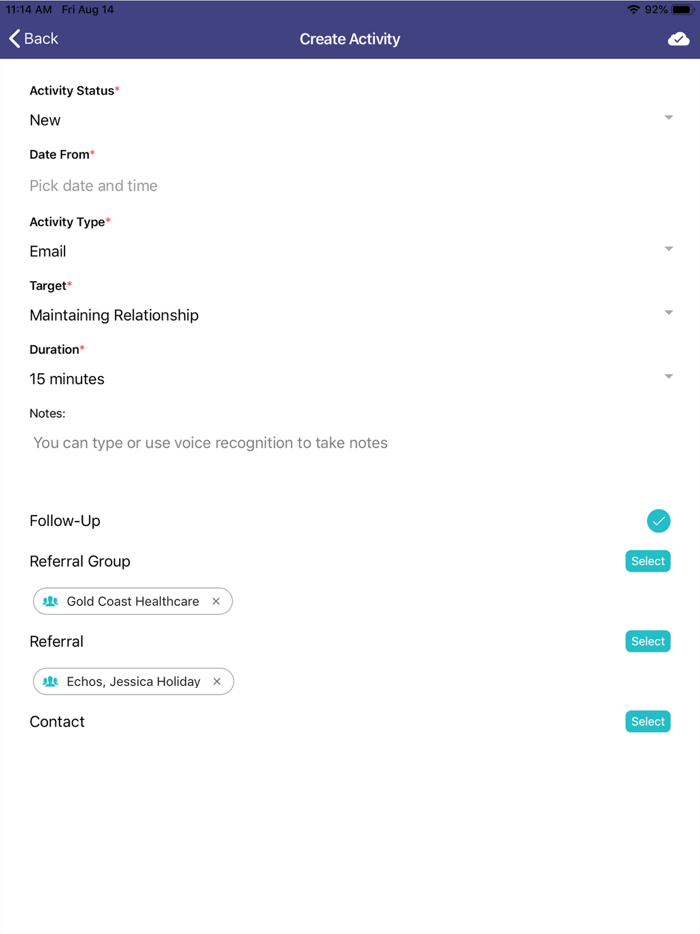Remove Echos, Jessica Holiday via its X icon
The width and height of the screenshot is (700, 934).
coord(217,681)
